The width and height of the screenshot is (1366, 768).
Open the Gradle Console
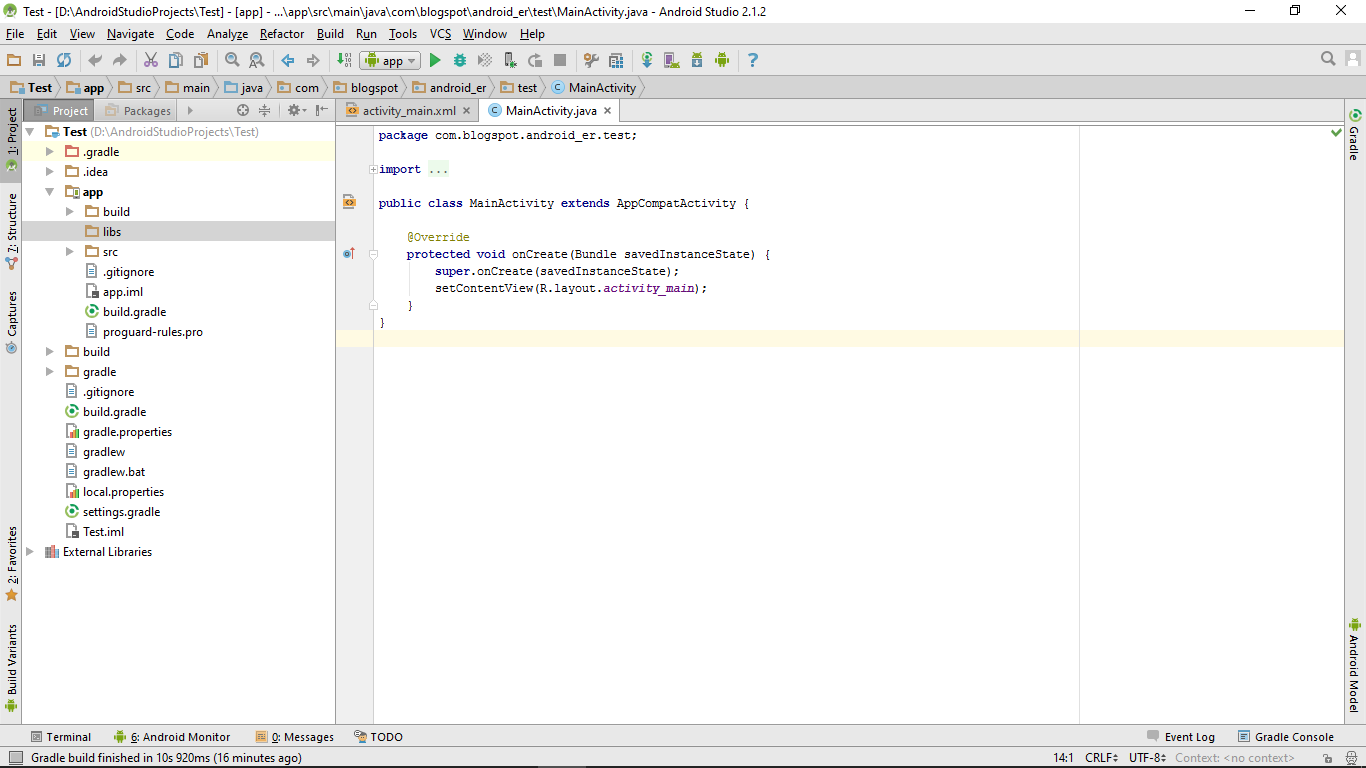click(1285, 737)
